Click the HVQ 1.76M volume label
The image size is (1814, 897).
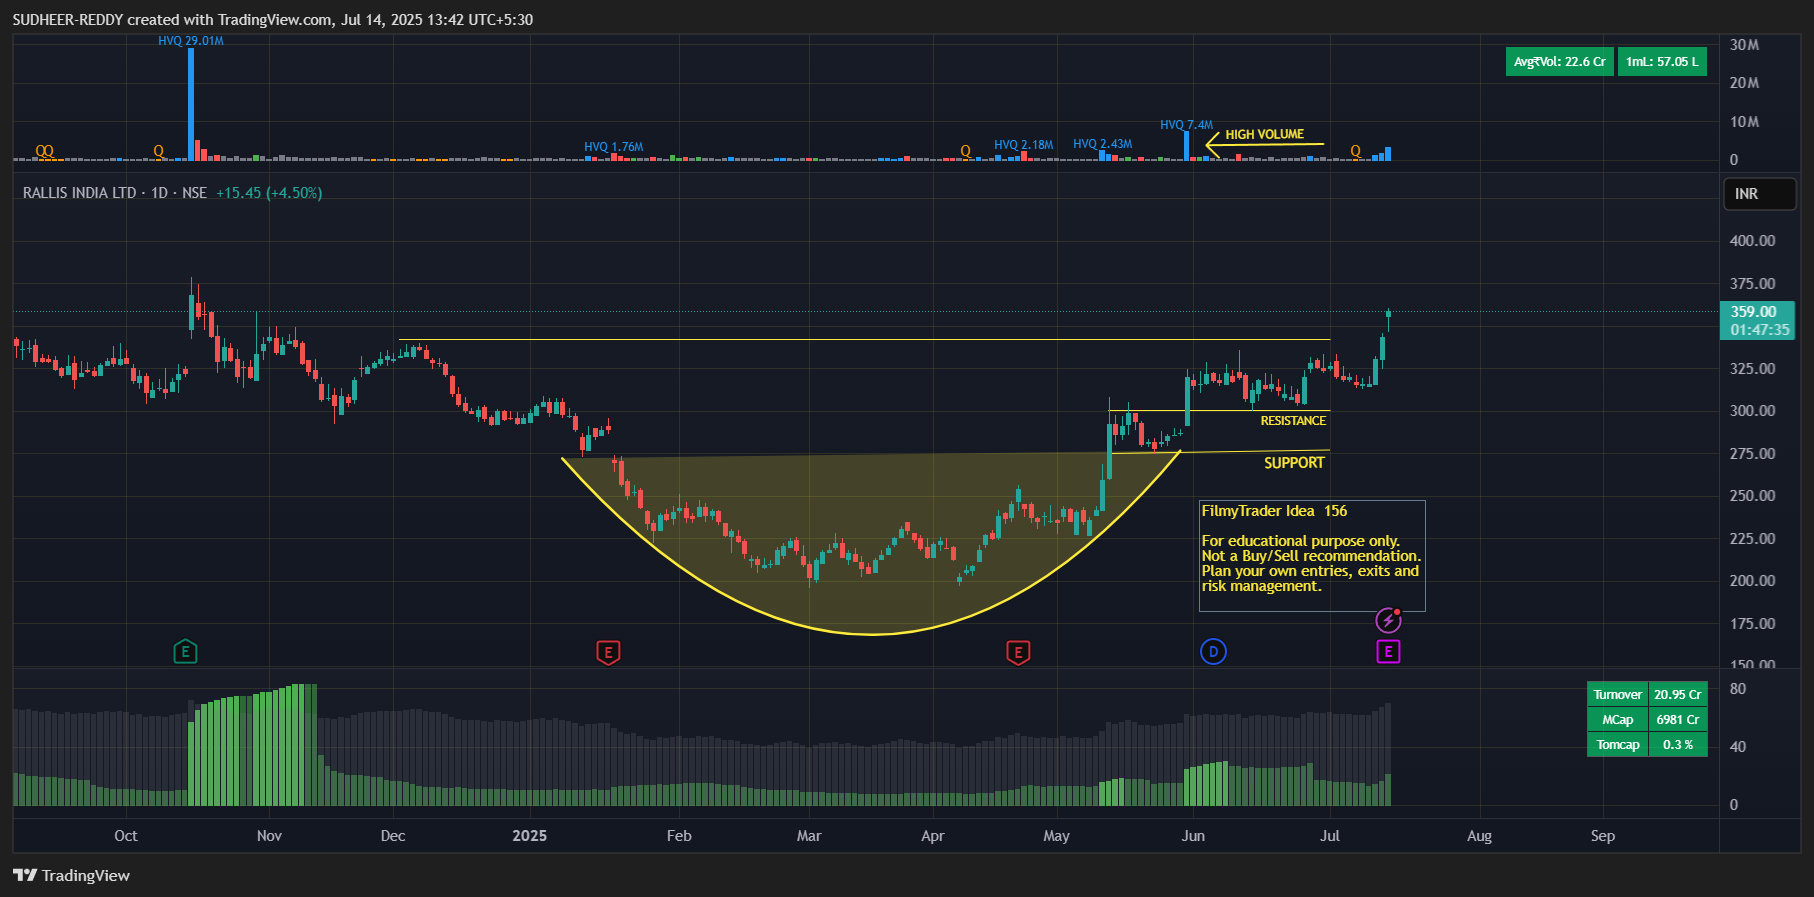[614, 147]
